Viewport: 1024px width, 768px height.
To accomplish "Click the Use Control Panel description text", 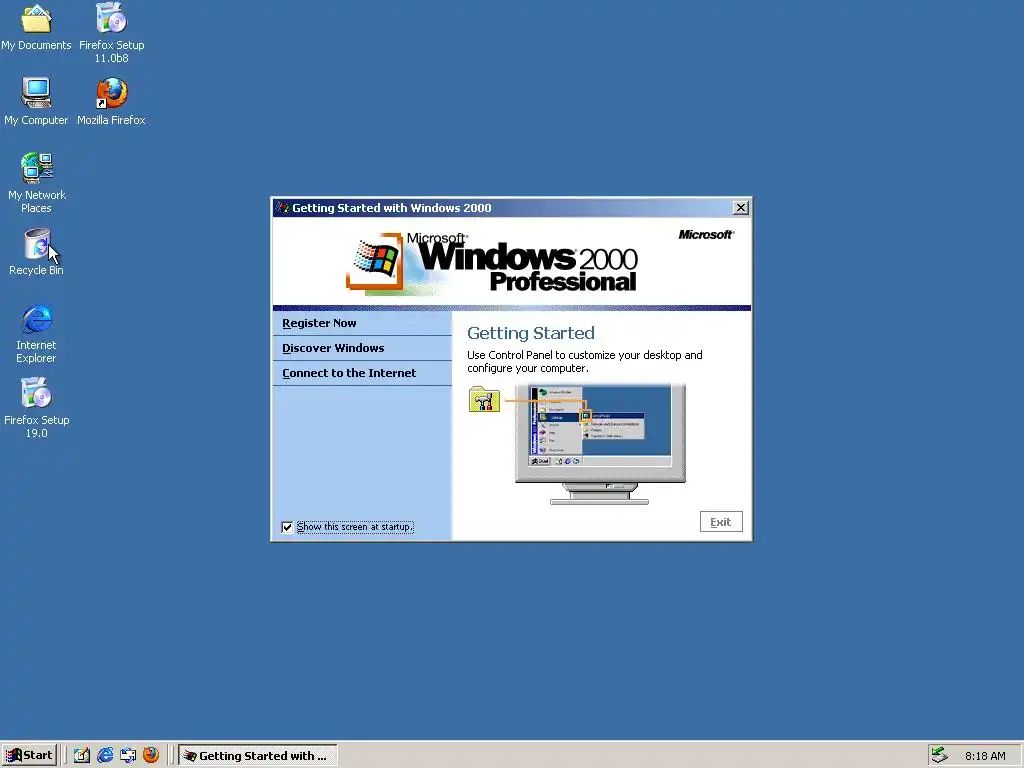I will 584,362.
